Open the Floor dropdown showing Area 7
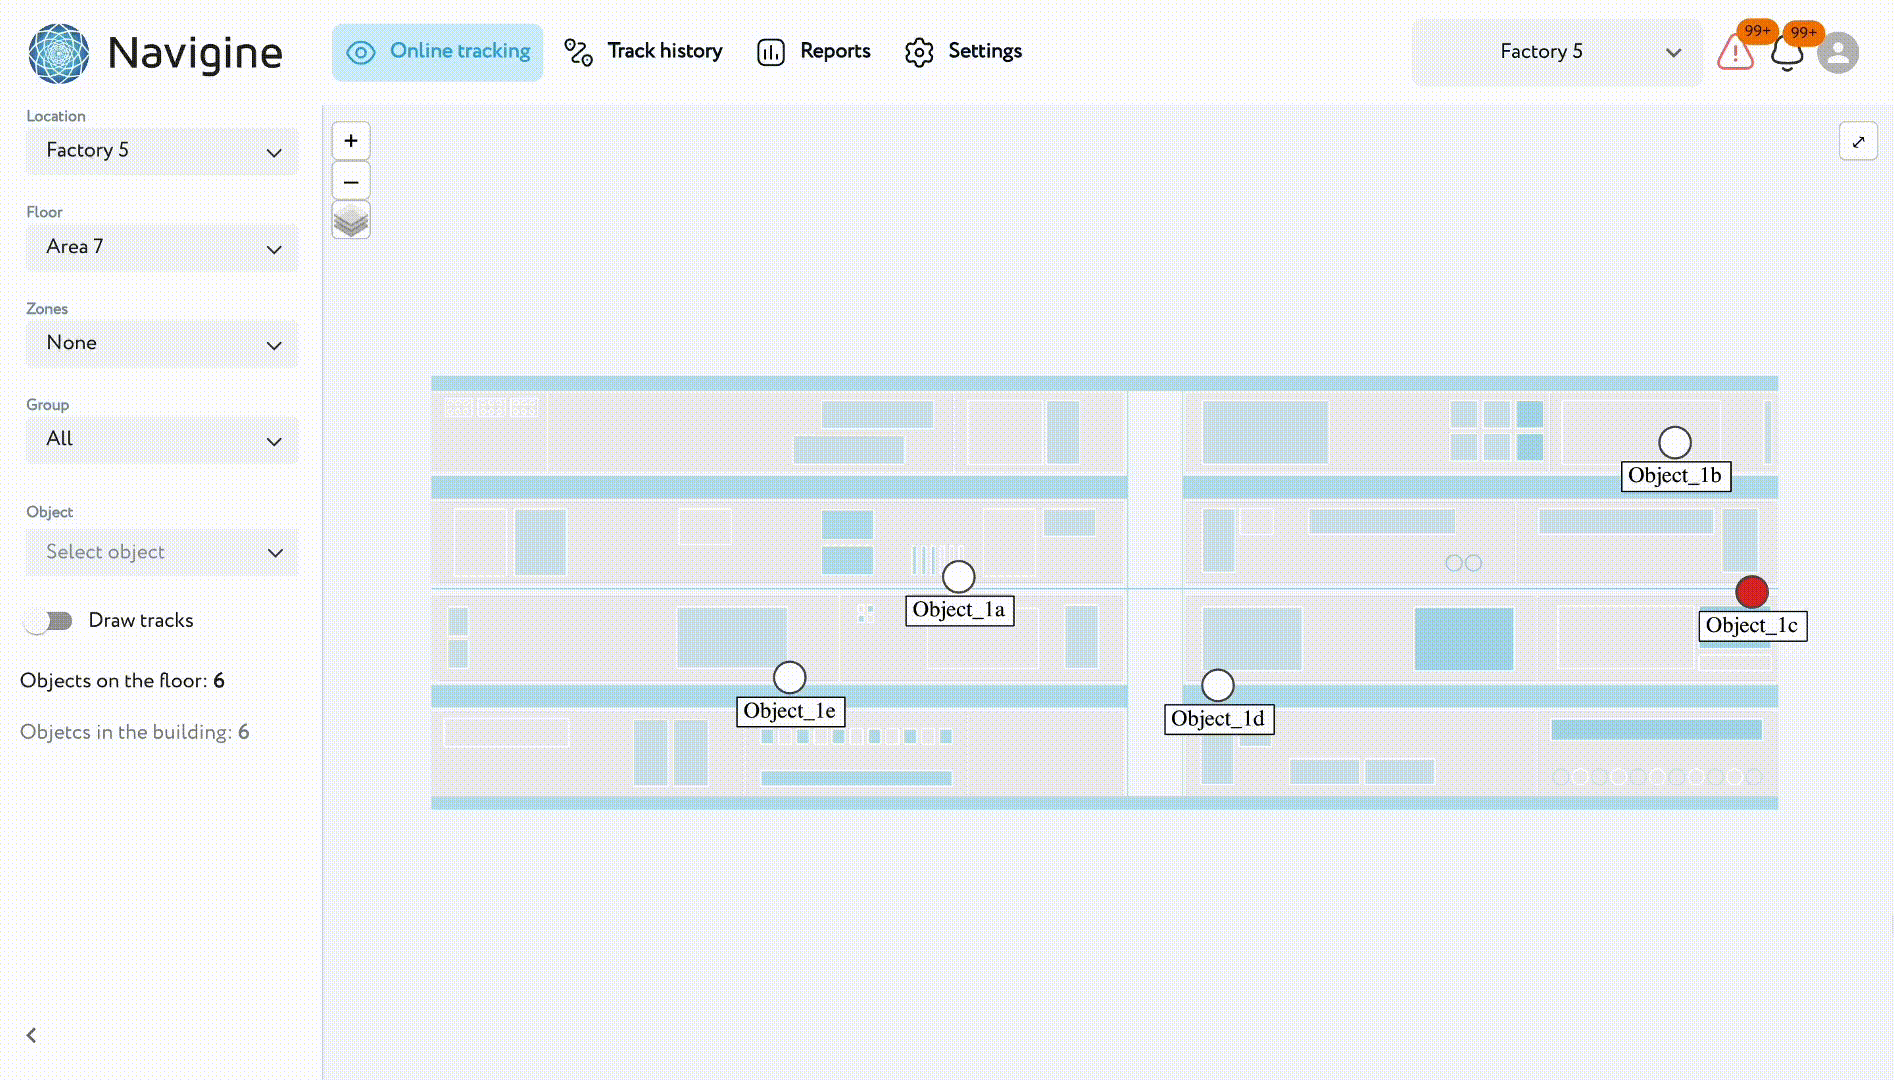 click(162, 247)
